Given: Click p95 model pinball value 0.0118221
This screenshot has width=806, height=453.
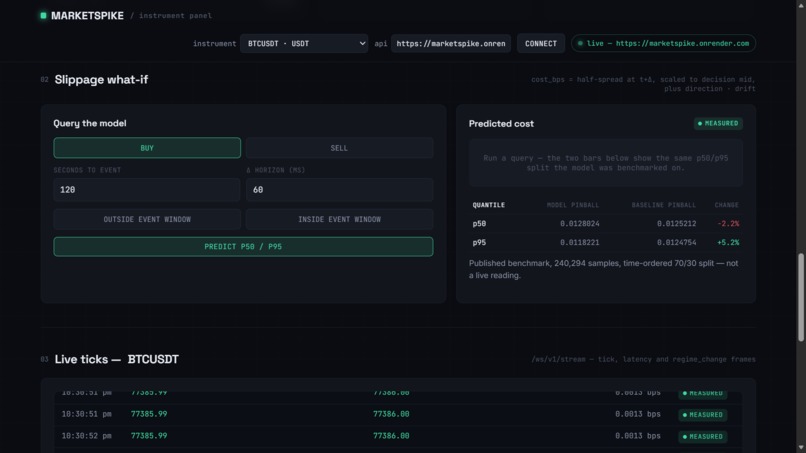Looking at the screenshot, I should 579,243.
